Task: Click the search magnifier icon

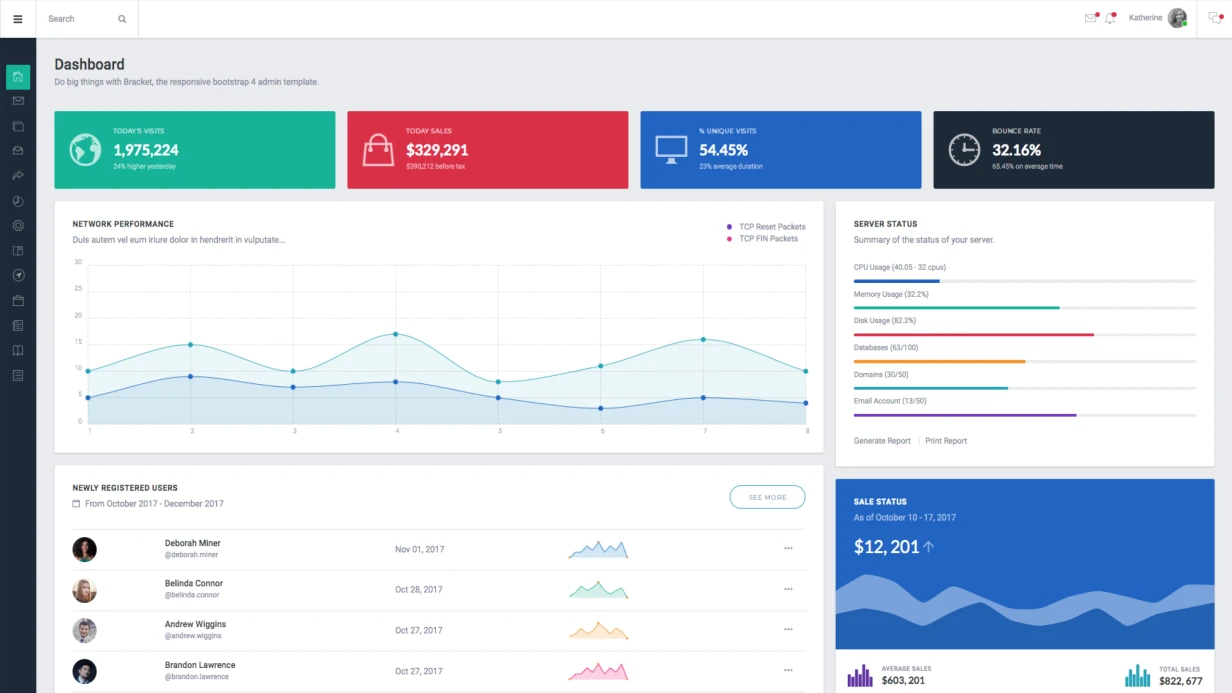Action: (122, 19)
